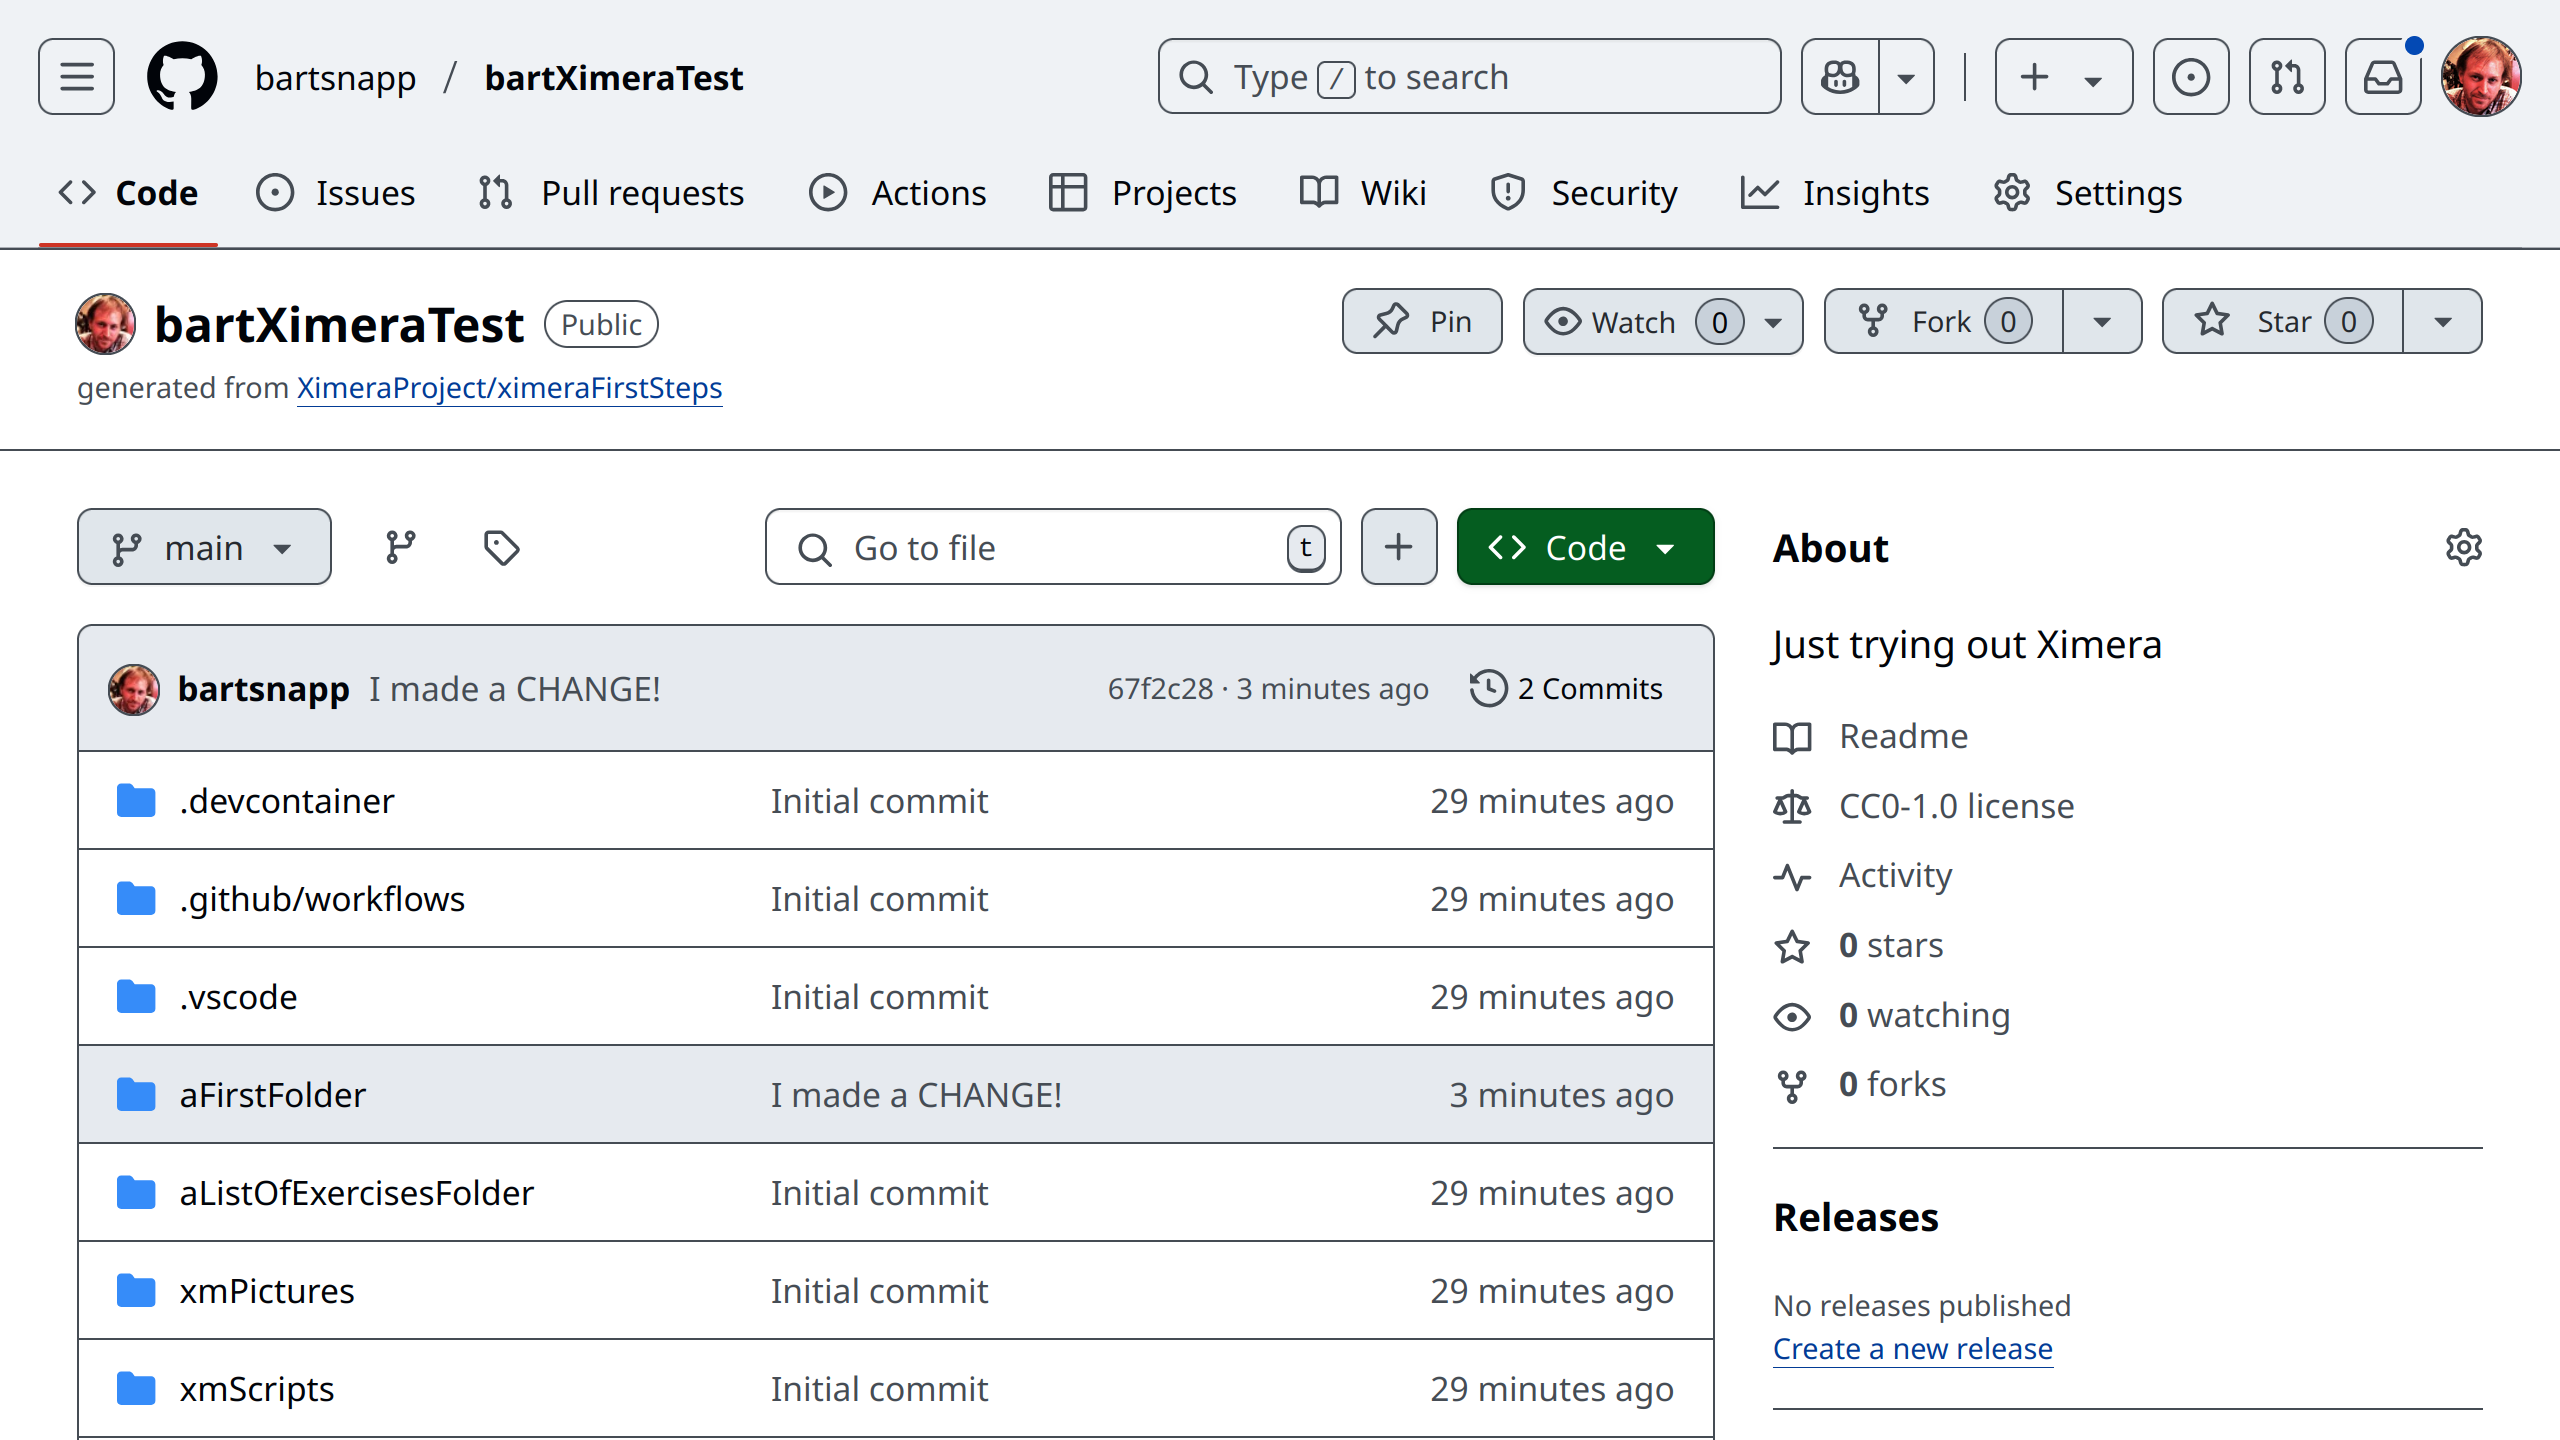
Task: Open XimeraProject/ximeraFirstSteps template link
Action: point(509,388)
